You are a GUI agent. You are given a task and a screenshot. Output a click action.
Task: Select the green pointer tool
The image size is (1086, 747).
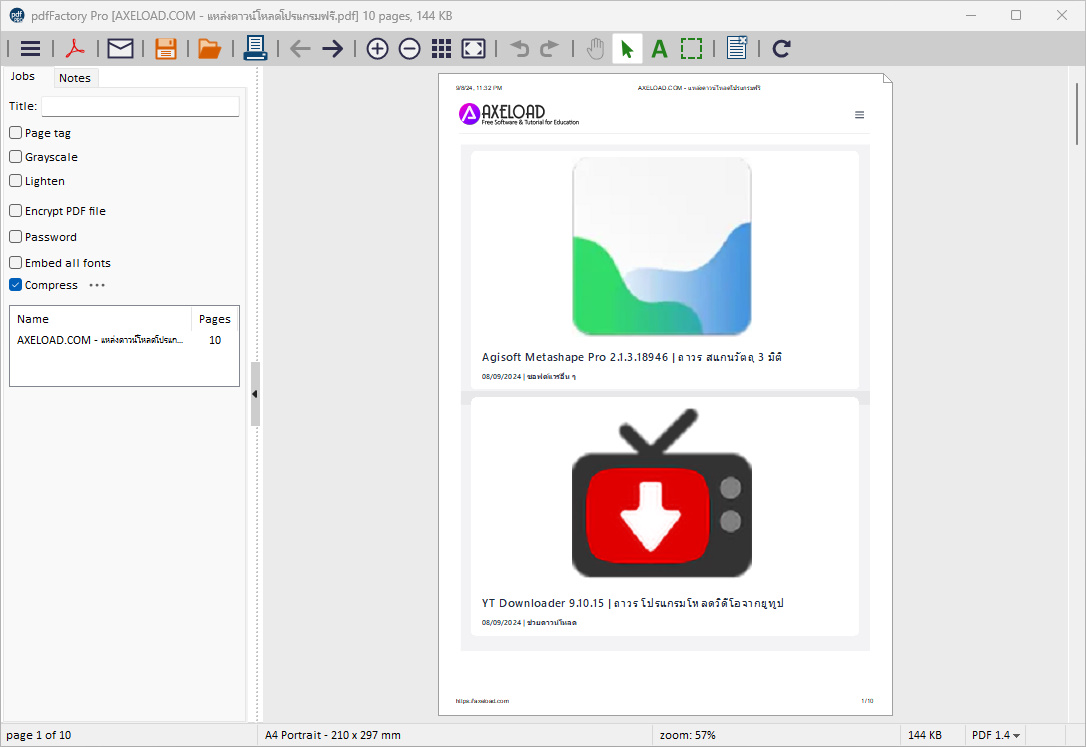(x=627, y=49)
